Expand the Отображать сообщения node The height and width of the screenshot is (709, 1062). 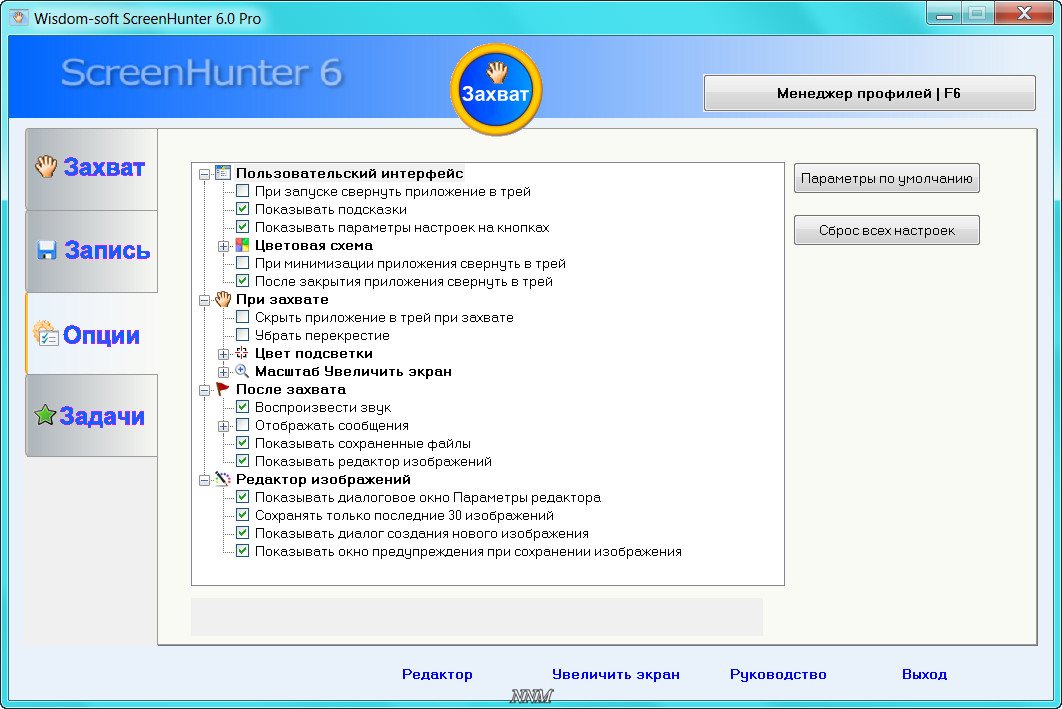pyautogui.click(x=224, y=425)
